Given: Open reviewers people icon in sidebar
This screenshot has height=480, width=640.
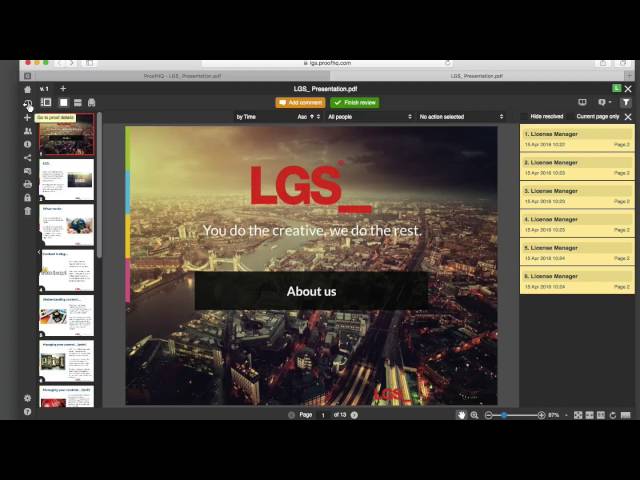Looking at the screenshot, I should click(27, 131).
